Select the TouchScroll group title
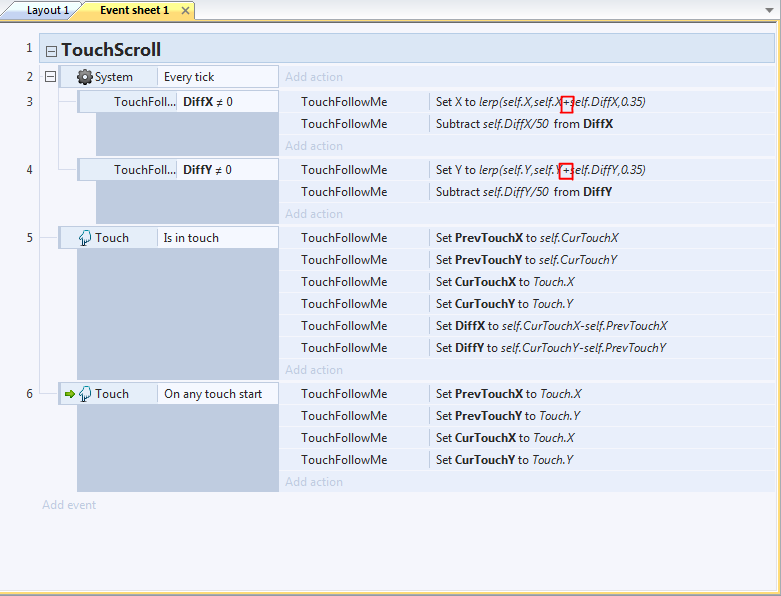 pos(111,50)
